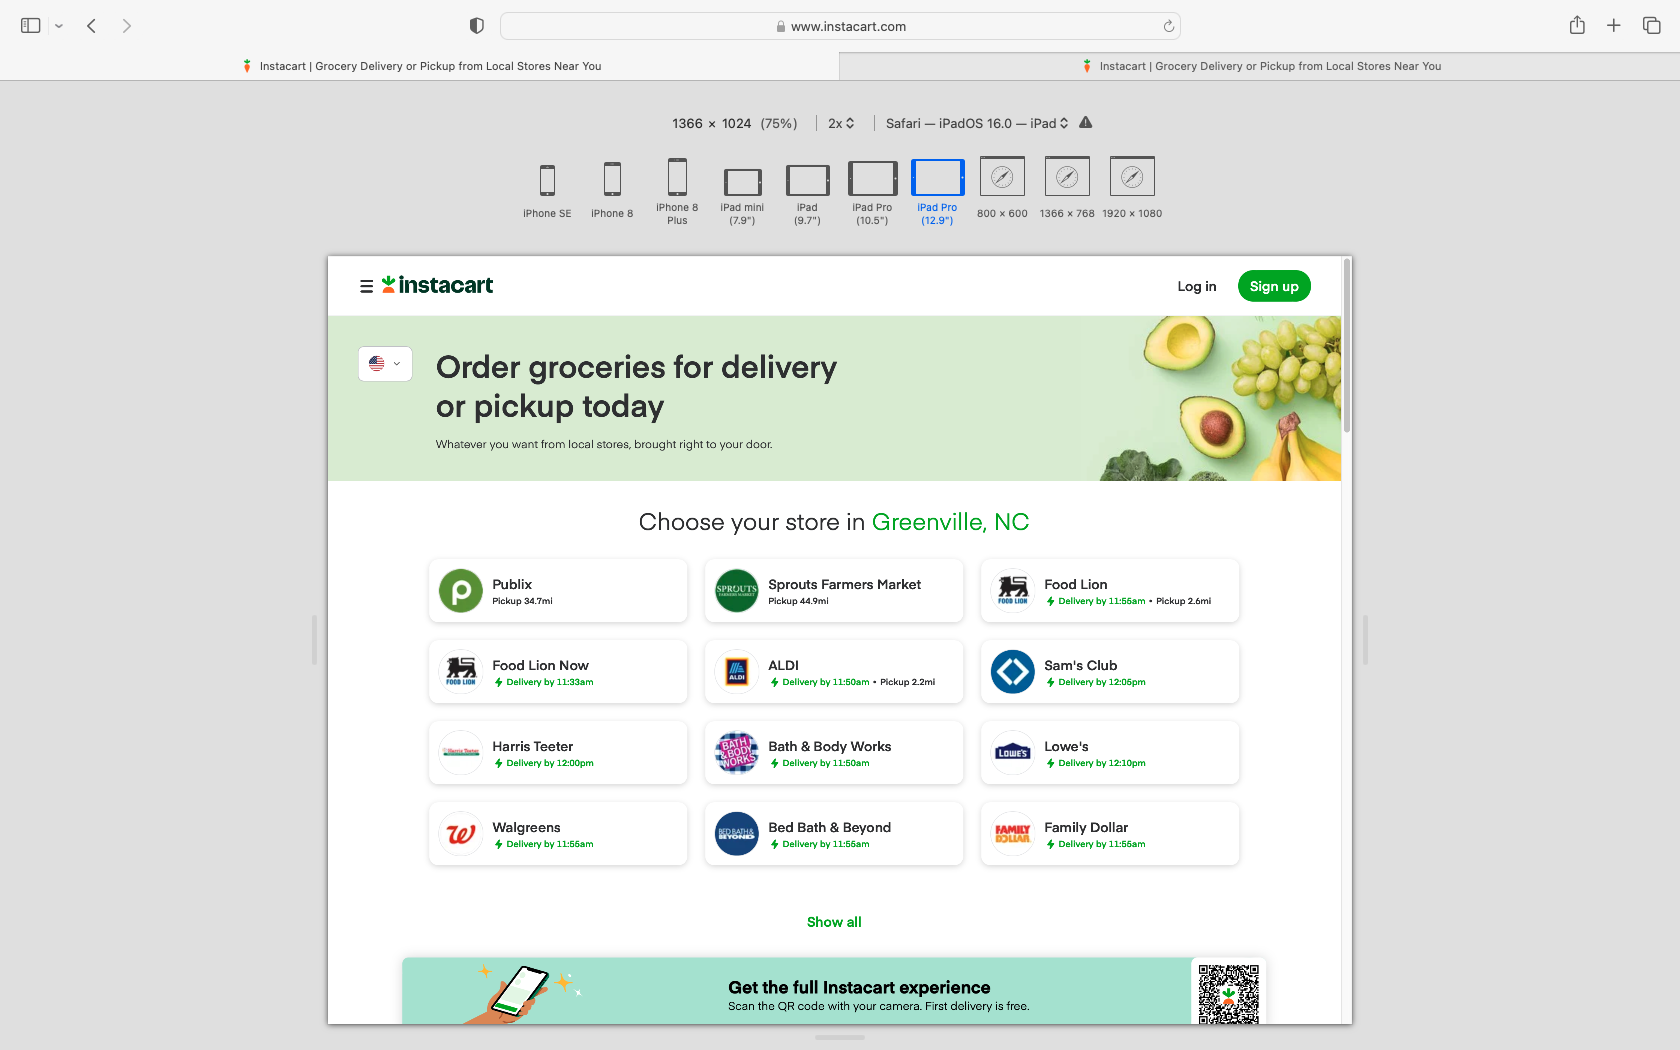
Task: Open the Instacart hamburger menu
Action: [x=366, y=286]
